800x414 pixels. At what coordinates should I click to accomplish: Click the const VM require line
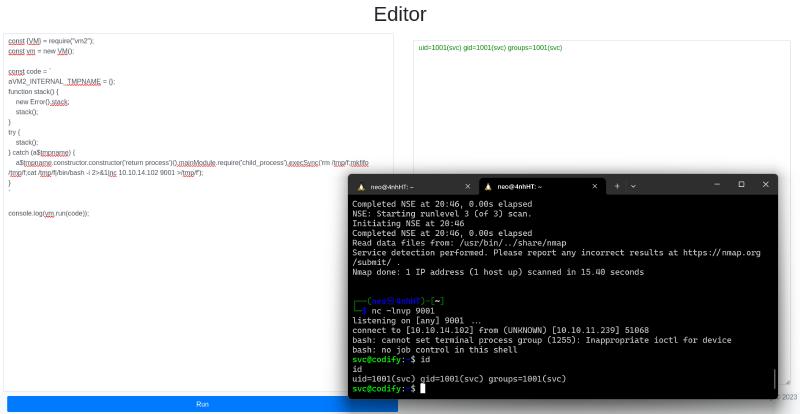coord(50,41)
